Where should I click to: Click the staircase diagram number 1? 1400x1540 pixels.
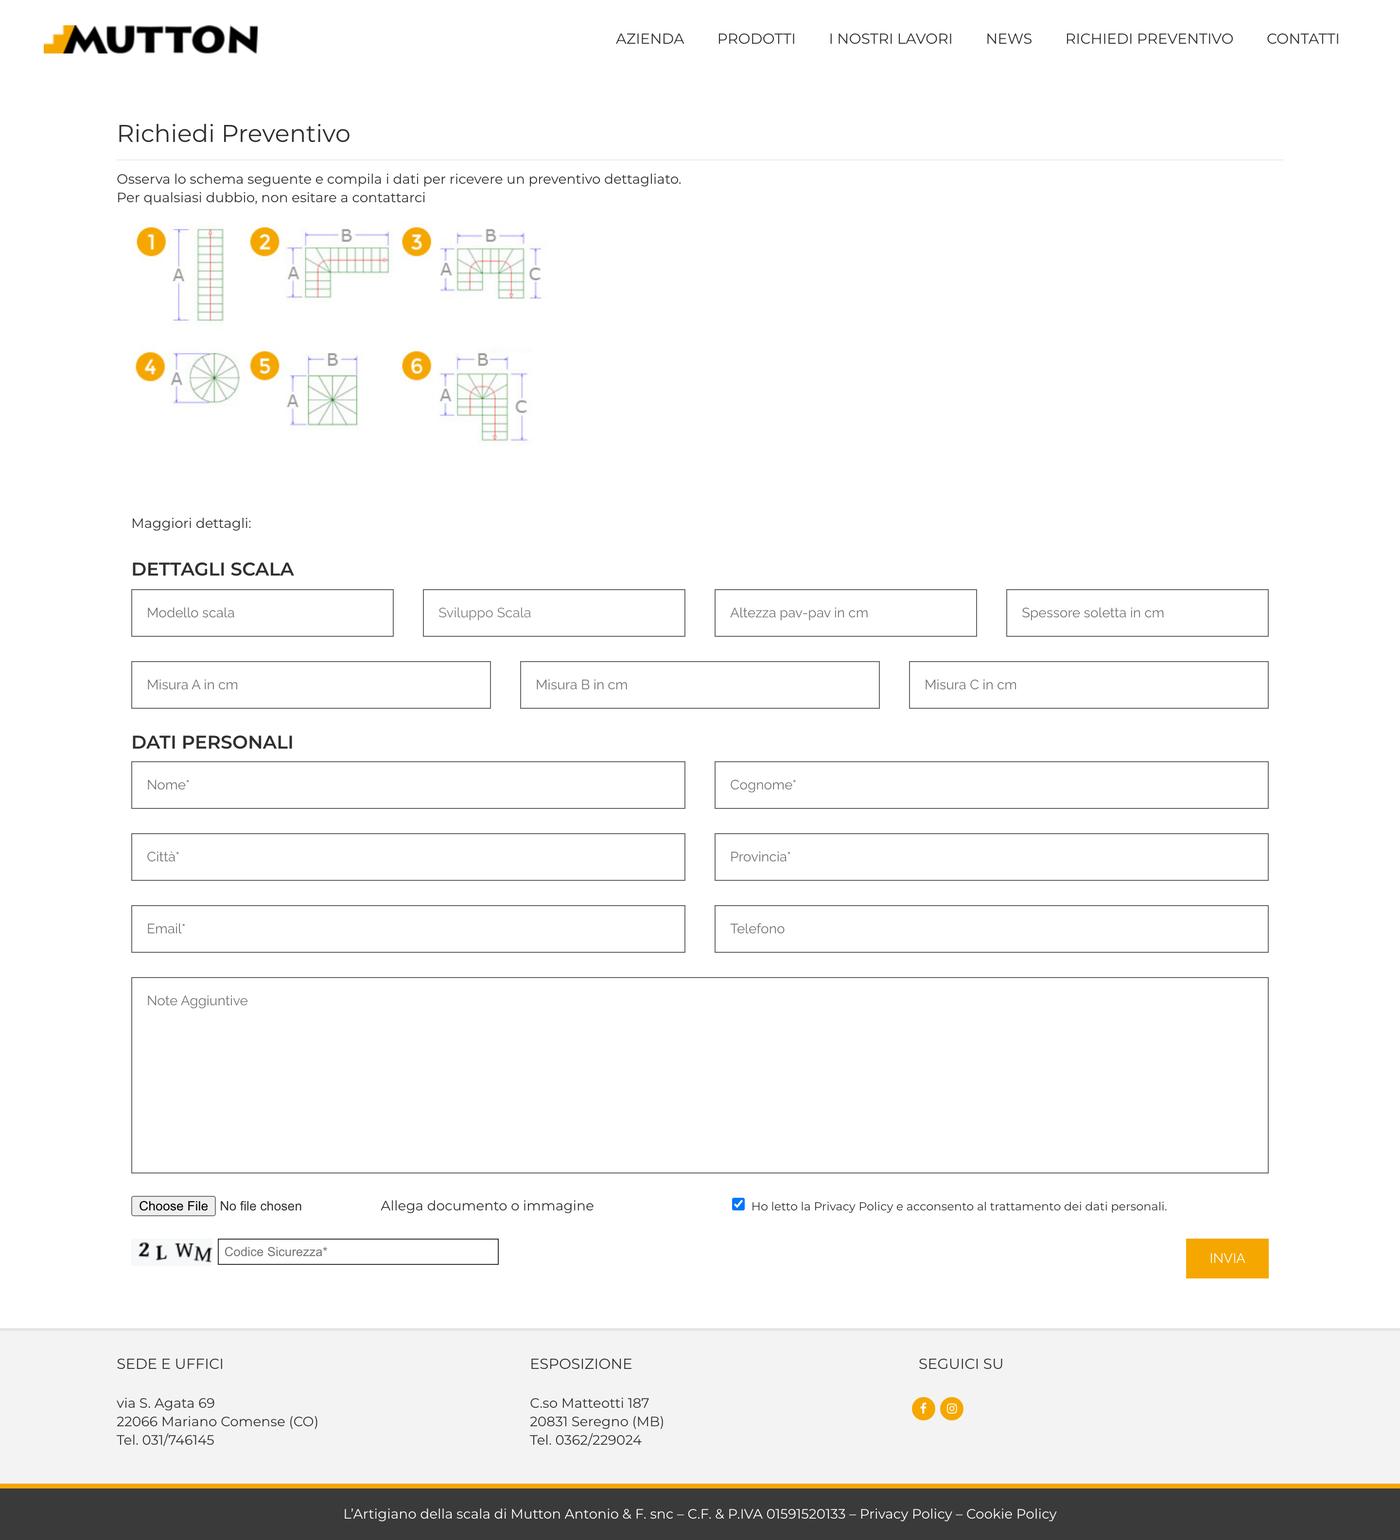point(181,274)
